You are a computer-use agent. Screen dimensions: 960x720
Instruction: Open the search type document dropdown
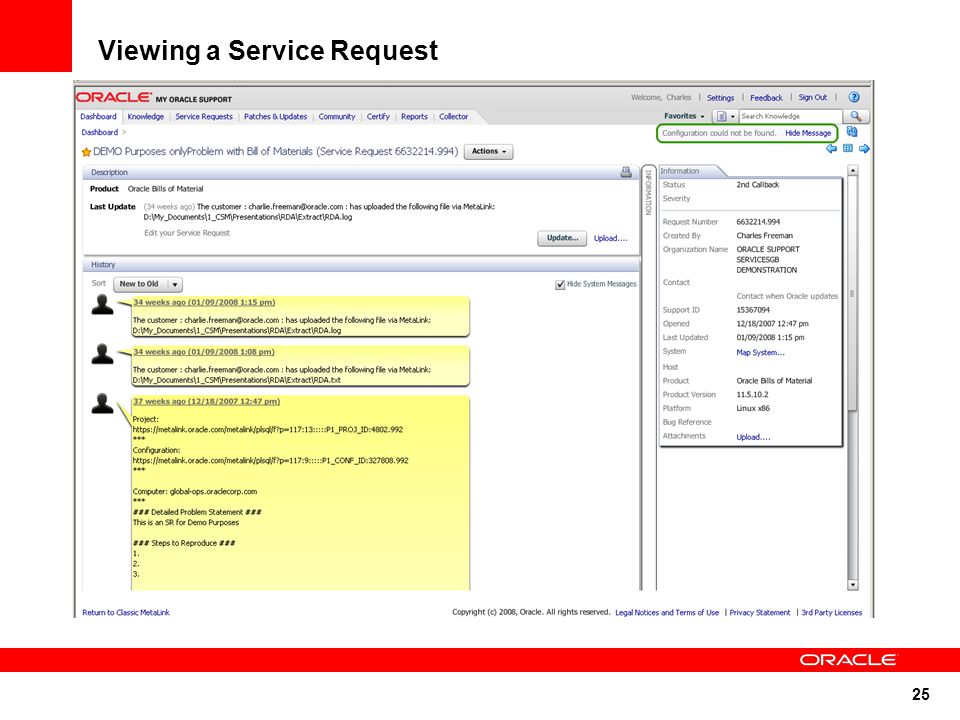[726, 116]
